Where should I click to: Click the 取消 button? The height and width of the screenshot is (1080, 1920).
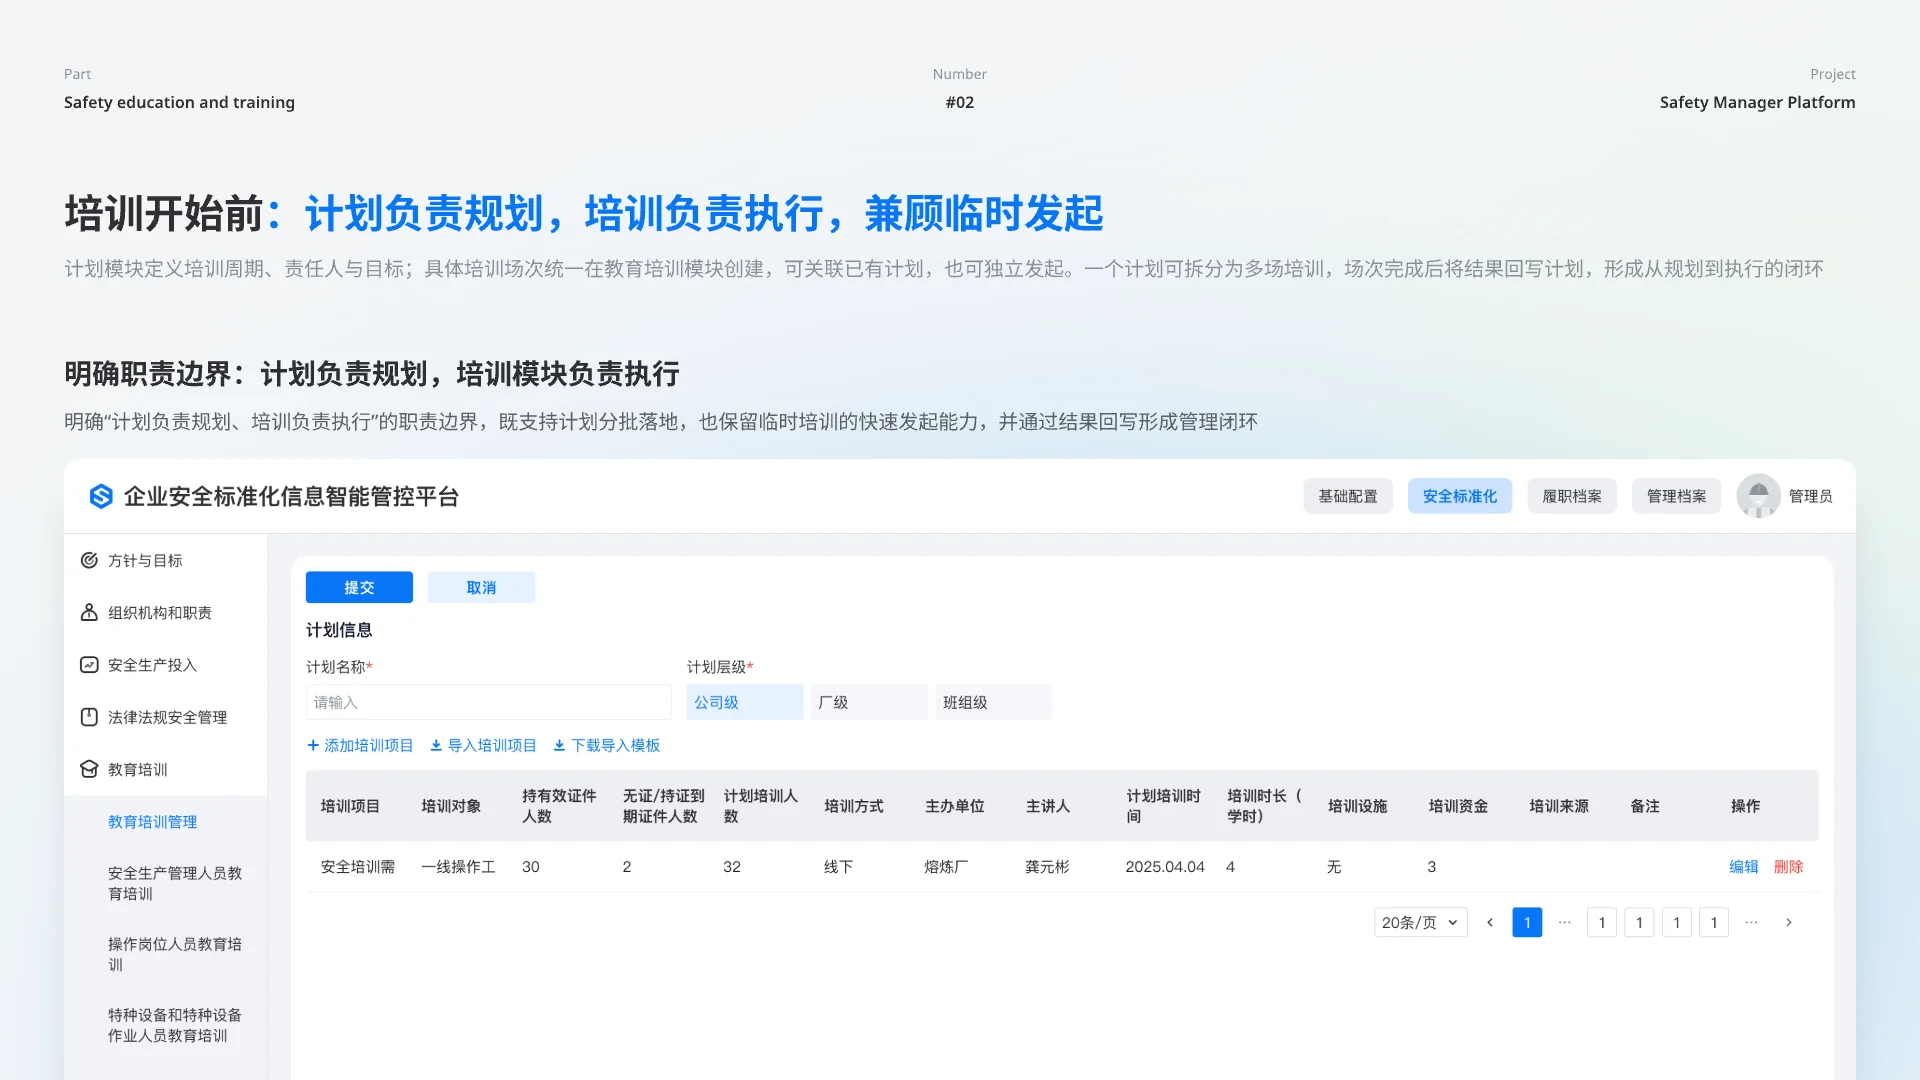pos(481,587)
